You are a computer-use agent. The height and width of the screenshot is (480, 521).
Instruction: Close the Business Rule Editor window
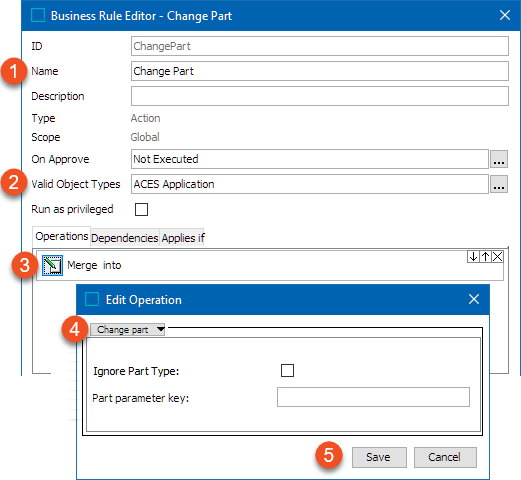pos(505,15)
